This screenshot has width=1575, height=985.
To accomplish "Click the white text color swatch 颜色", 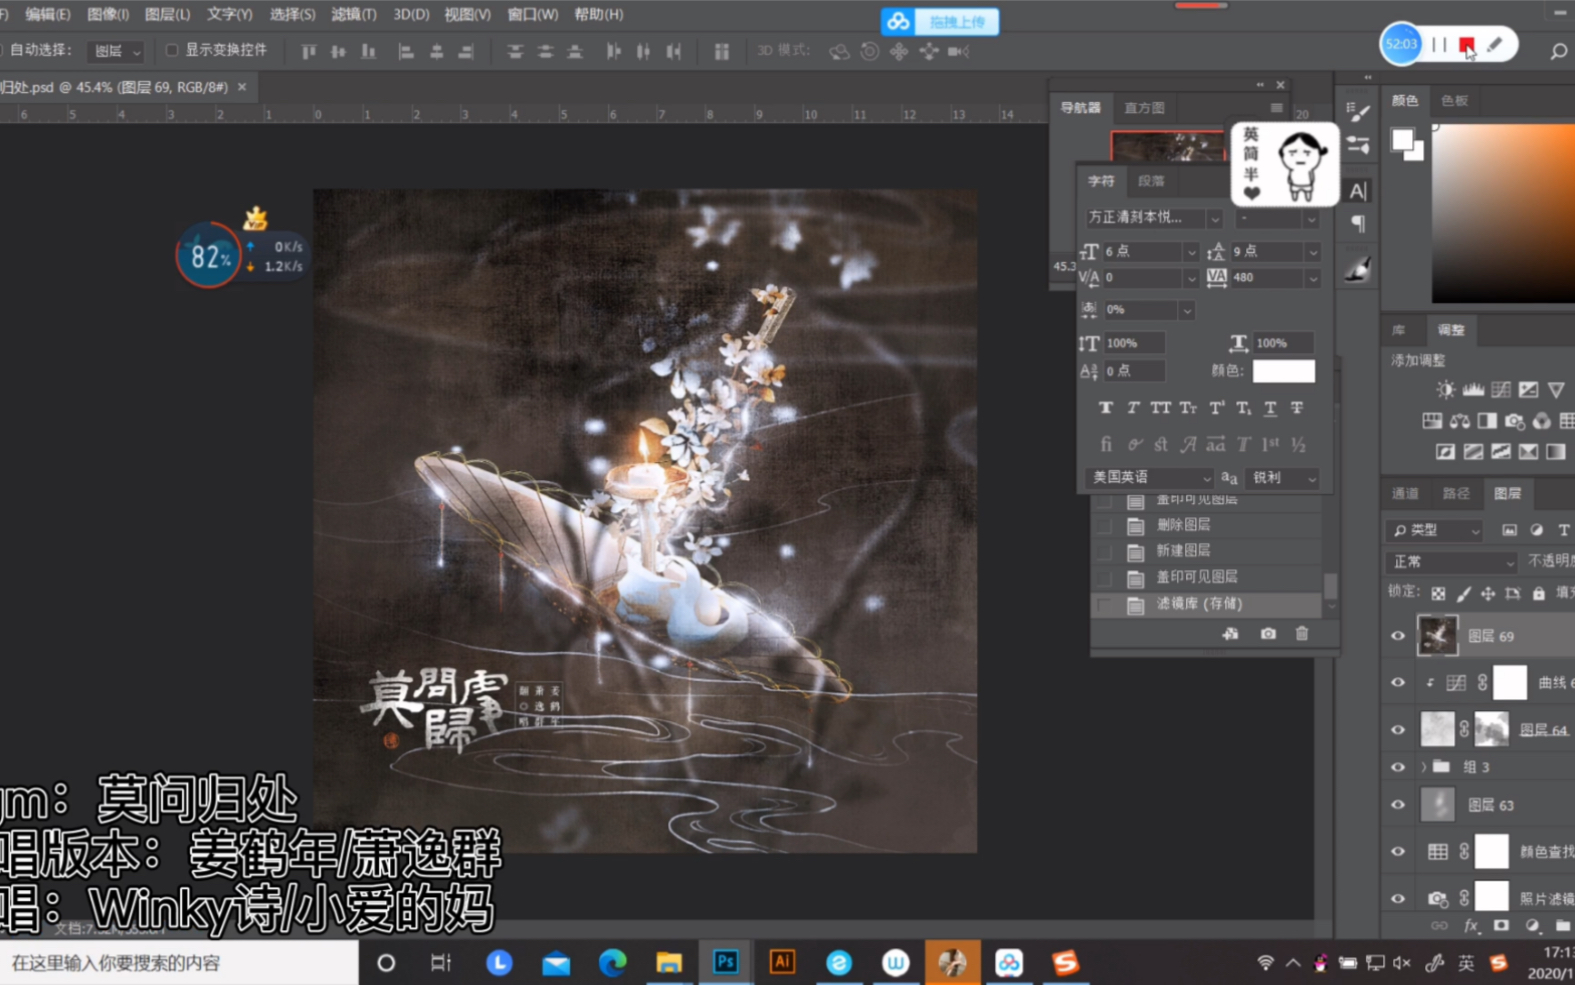I will [1283, 371].
